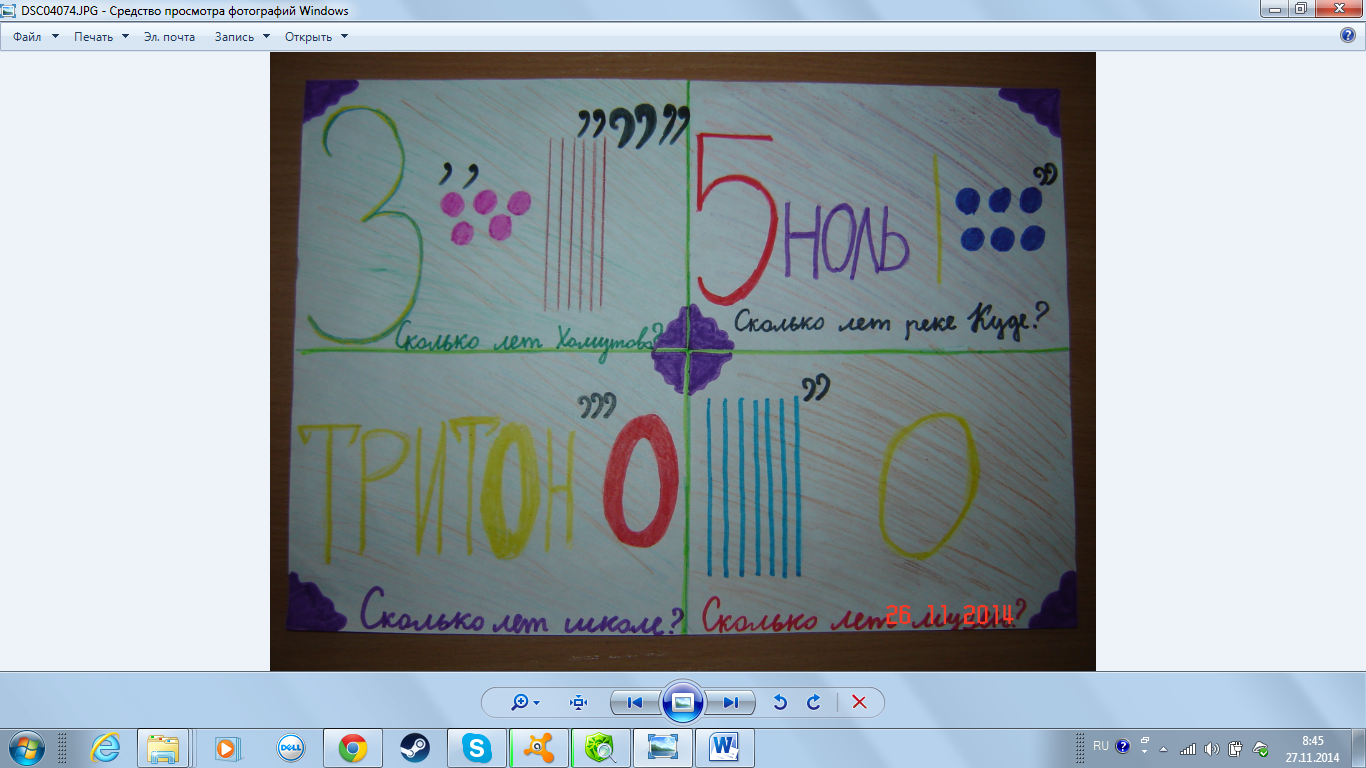Open the Файл menu
Screen dimensions: 1366x768
coord(36,37)
